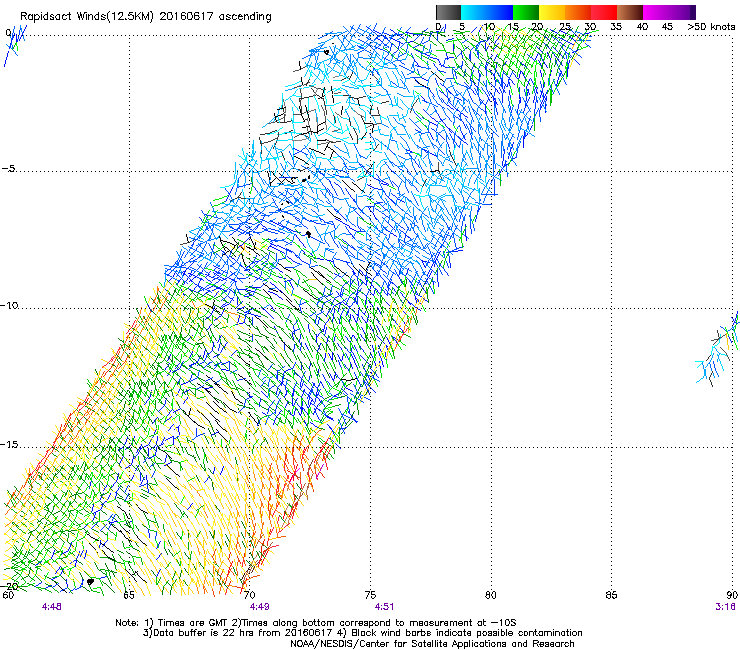Click the purple time label '4:49'

[x=260, y=607]
